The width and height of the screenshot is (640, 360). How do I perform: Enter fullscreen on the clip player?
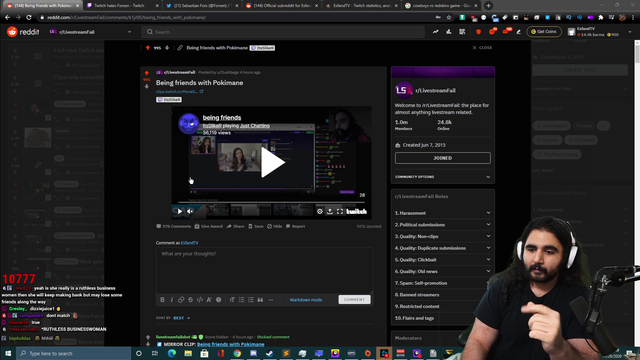pyautogui.click(x=340, y=211)
